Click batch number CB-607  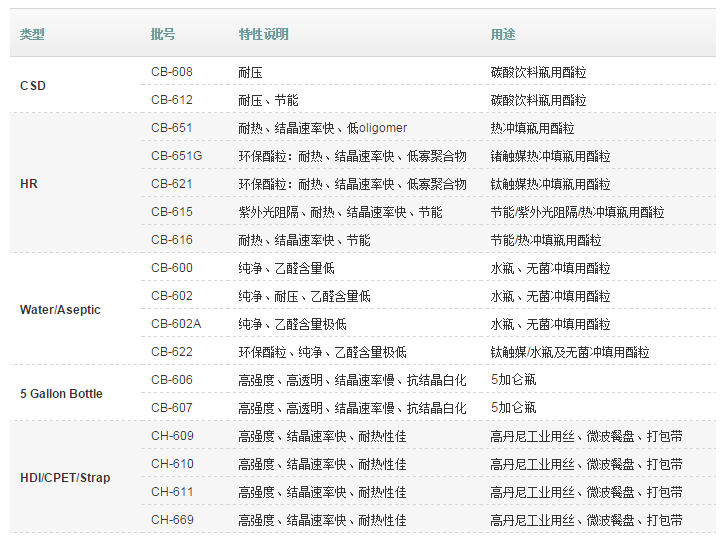coord(172,408)
